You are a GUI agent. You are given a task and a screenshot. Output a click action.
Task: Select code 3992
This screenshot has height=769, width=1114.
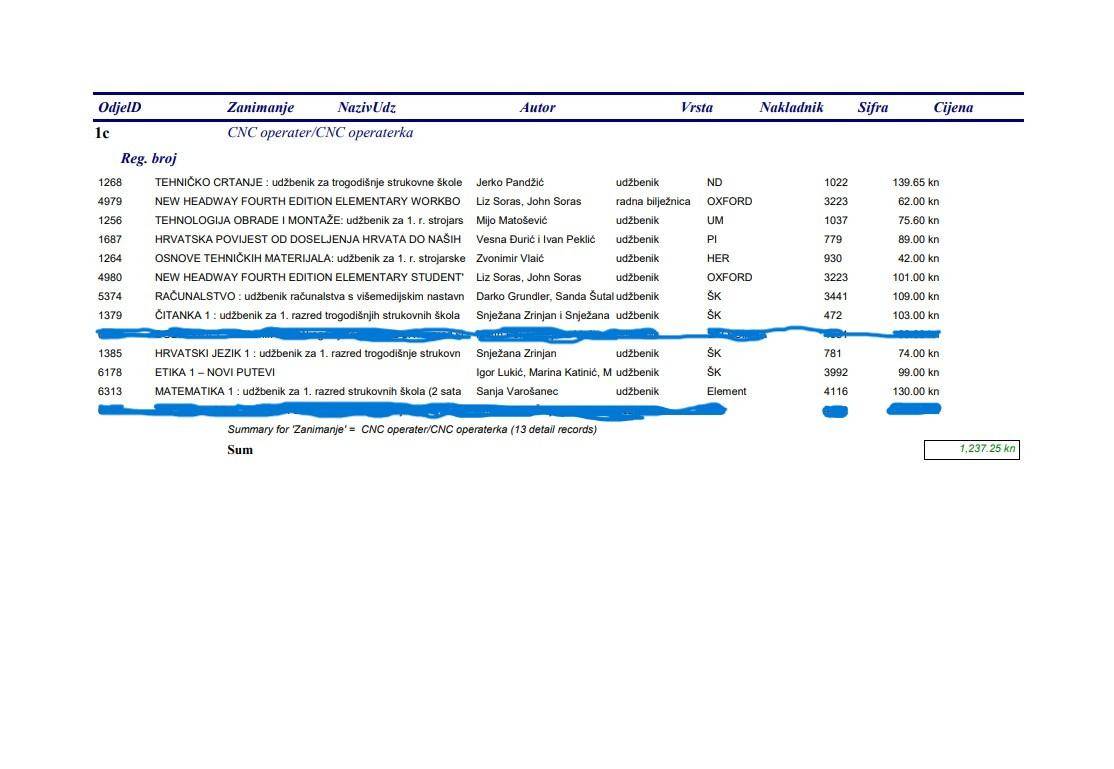[x=836, y=372]
